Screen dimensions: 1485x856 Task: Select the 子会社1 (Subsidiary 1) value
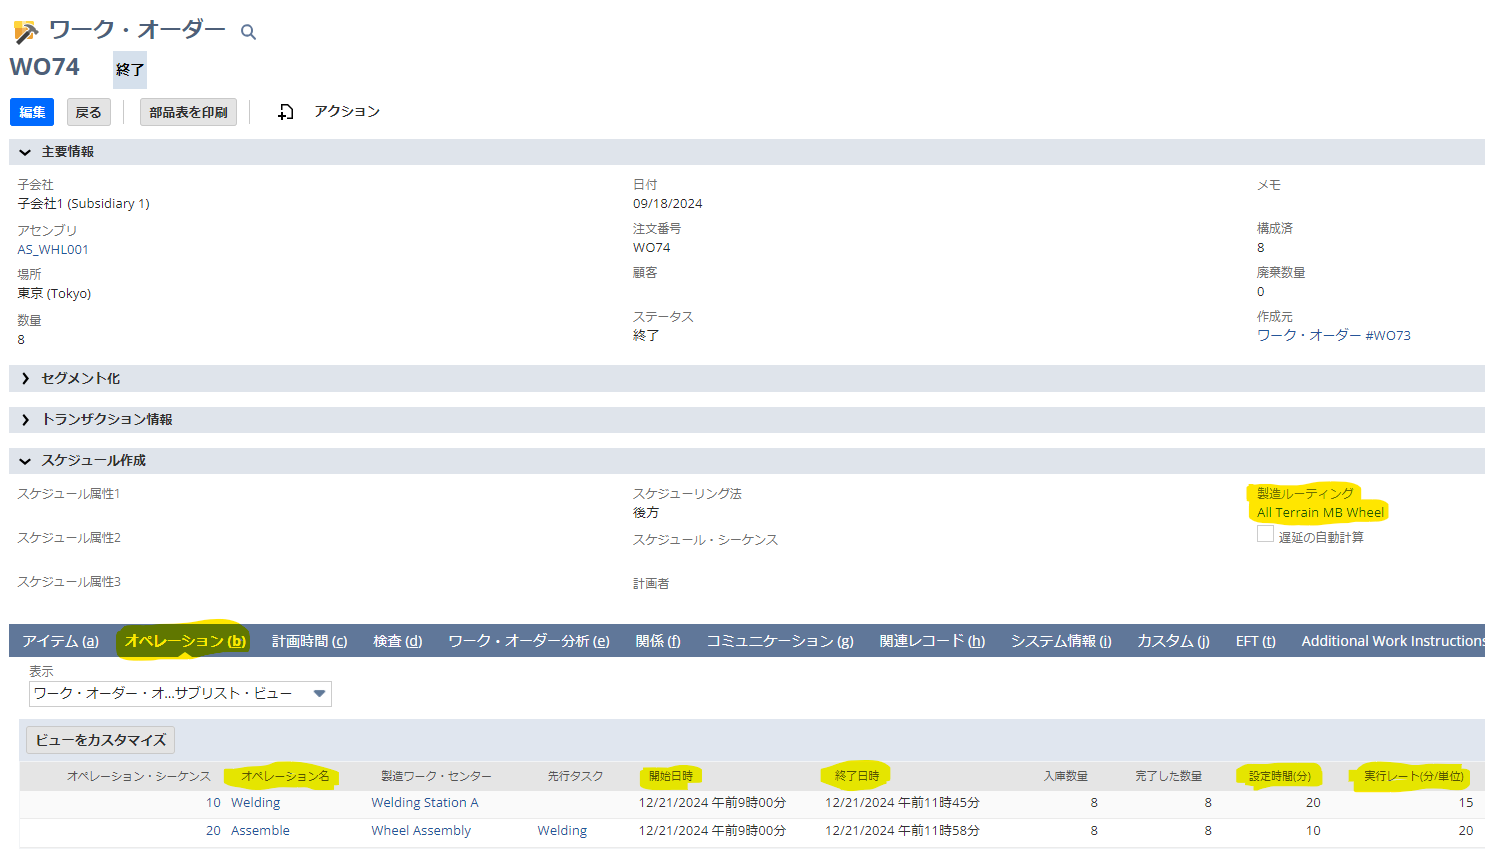[x=83, y=204]
